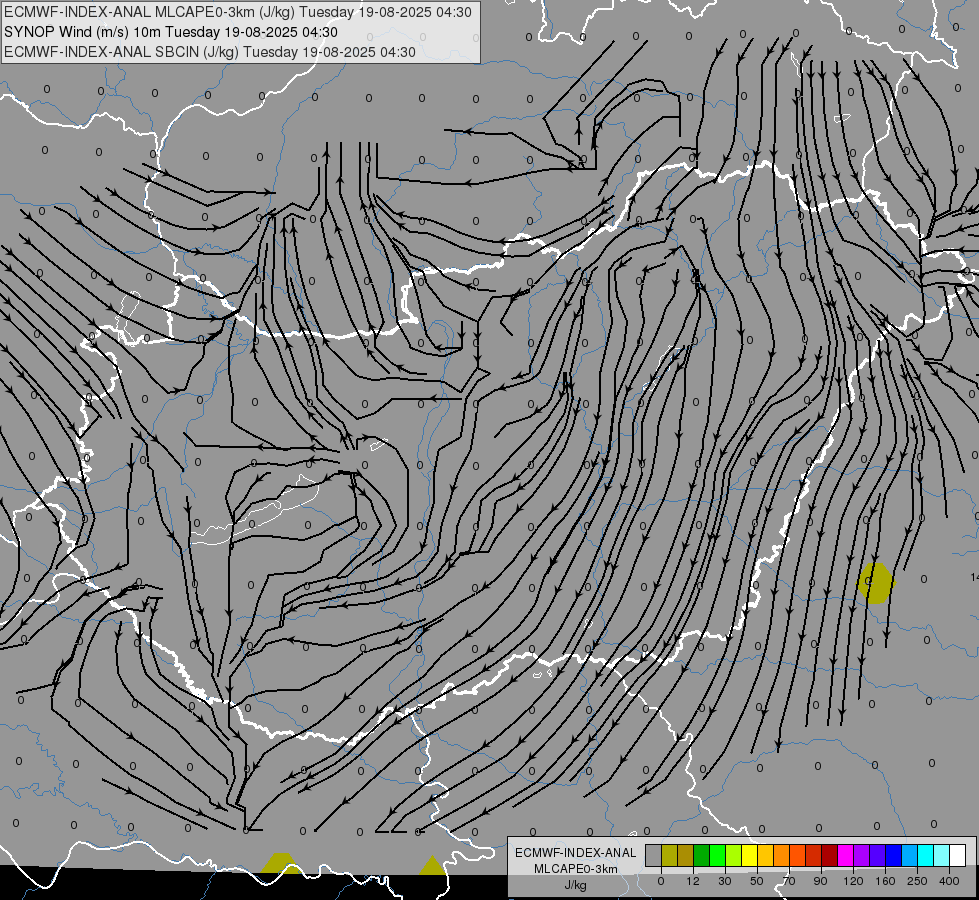Click the legend unit J/kg
The height and width of the screenshot is (900, 979).
[x=575, y=885]
